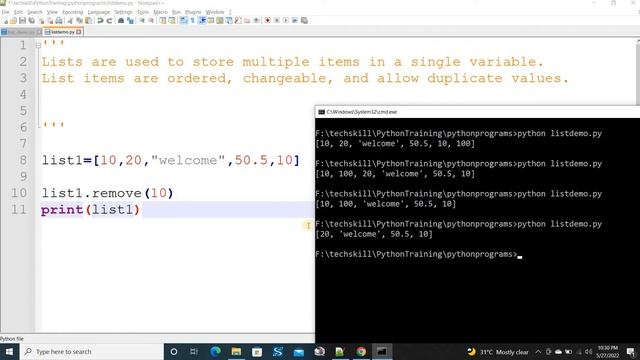
Task: Start macro recording with the red Record icon
Action: pyautogui.click(x=267, y=20)
